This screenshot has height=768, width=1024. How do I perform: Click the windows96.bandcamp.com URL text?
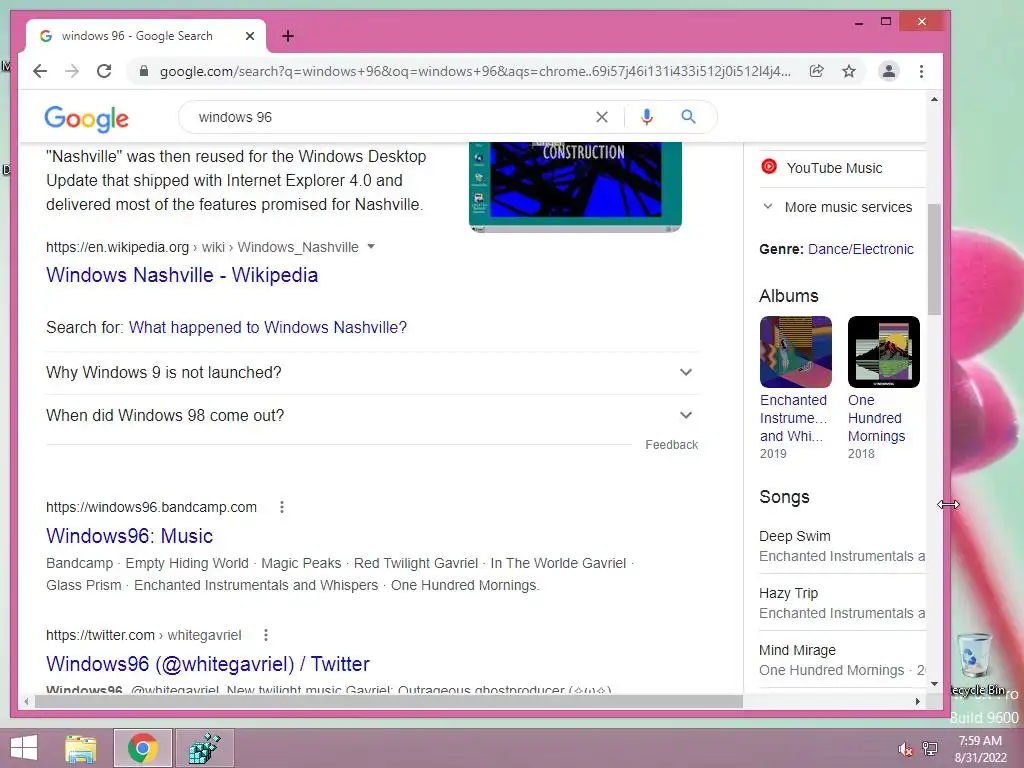pos(152,507)
